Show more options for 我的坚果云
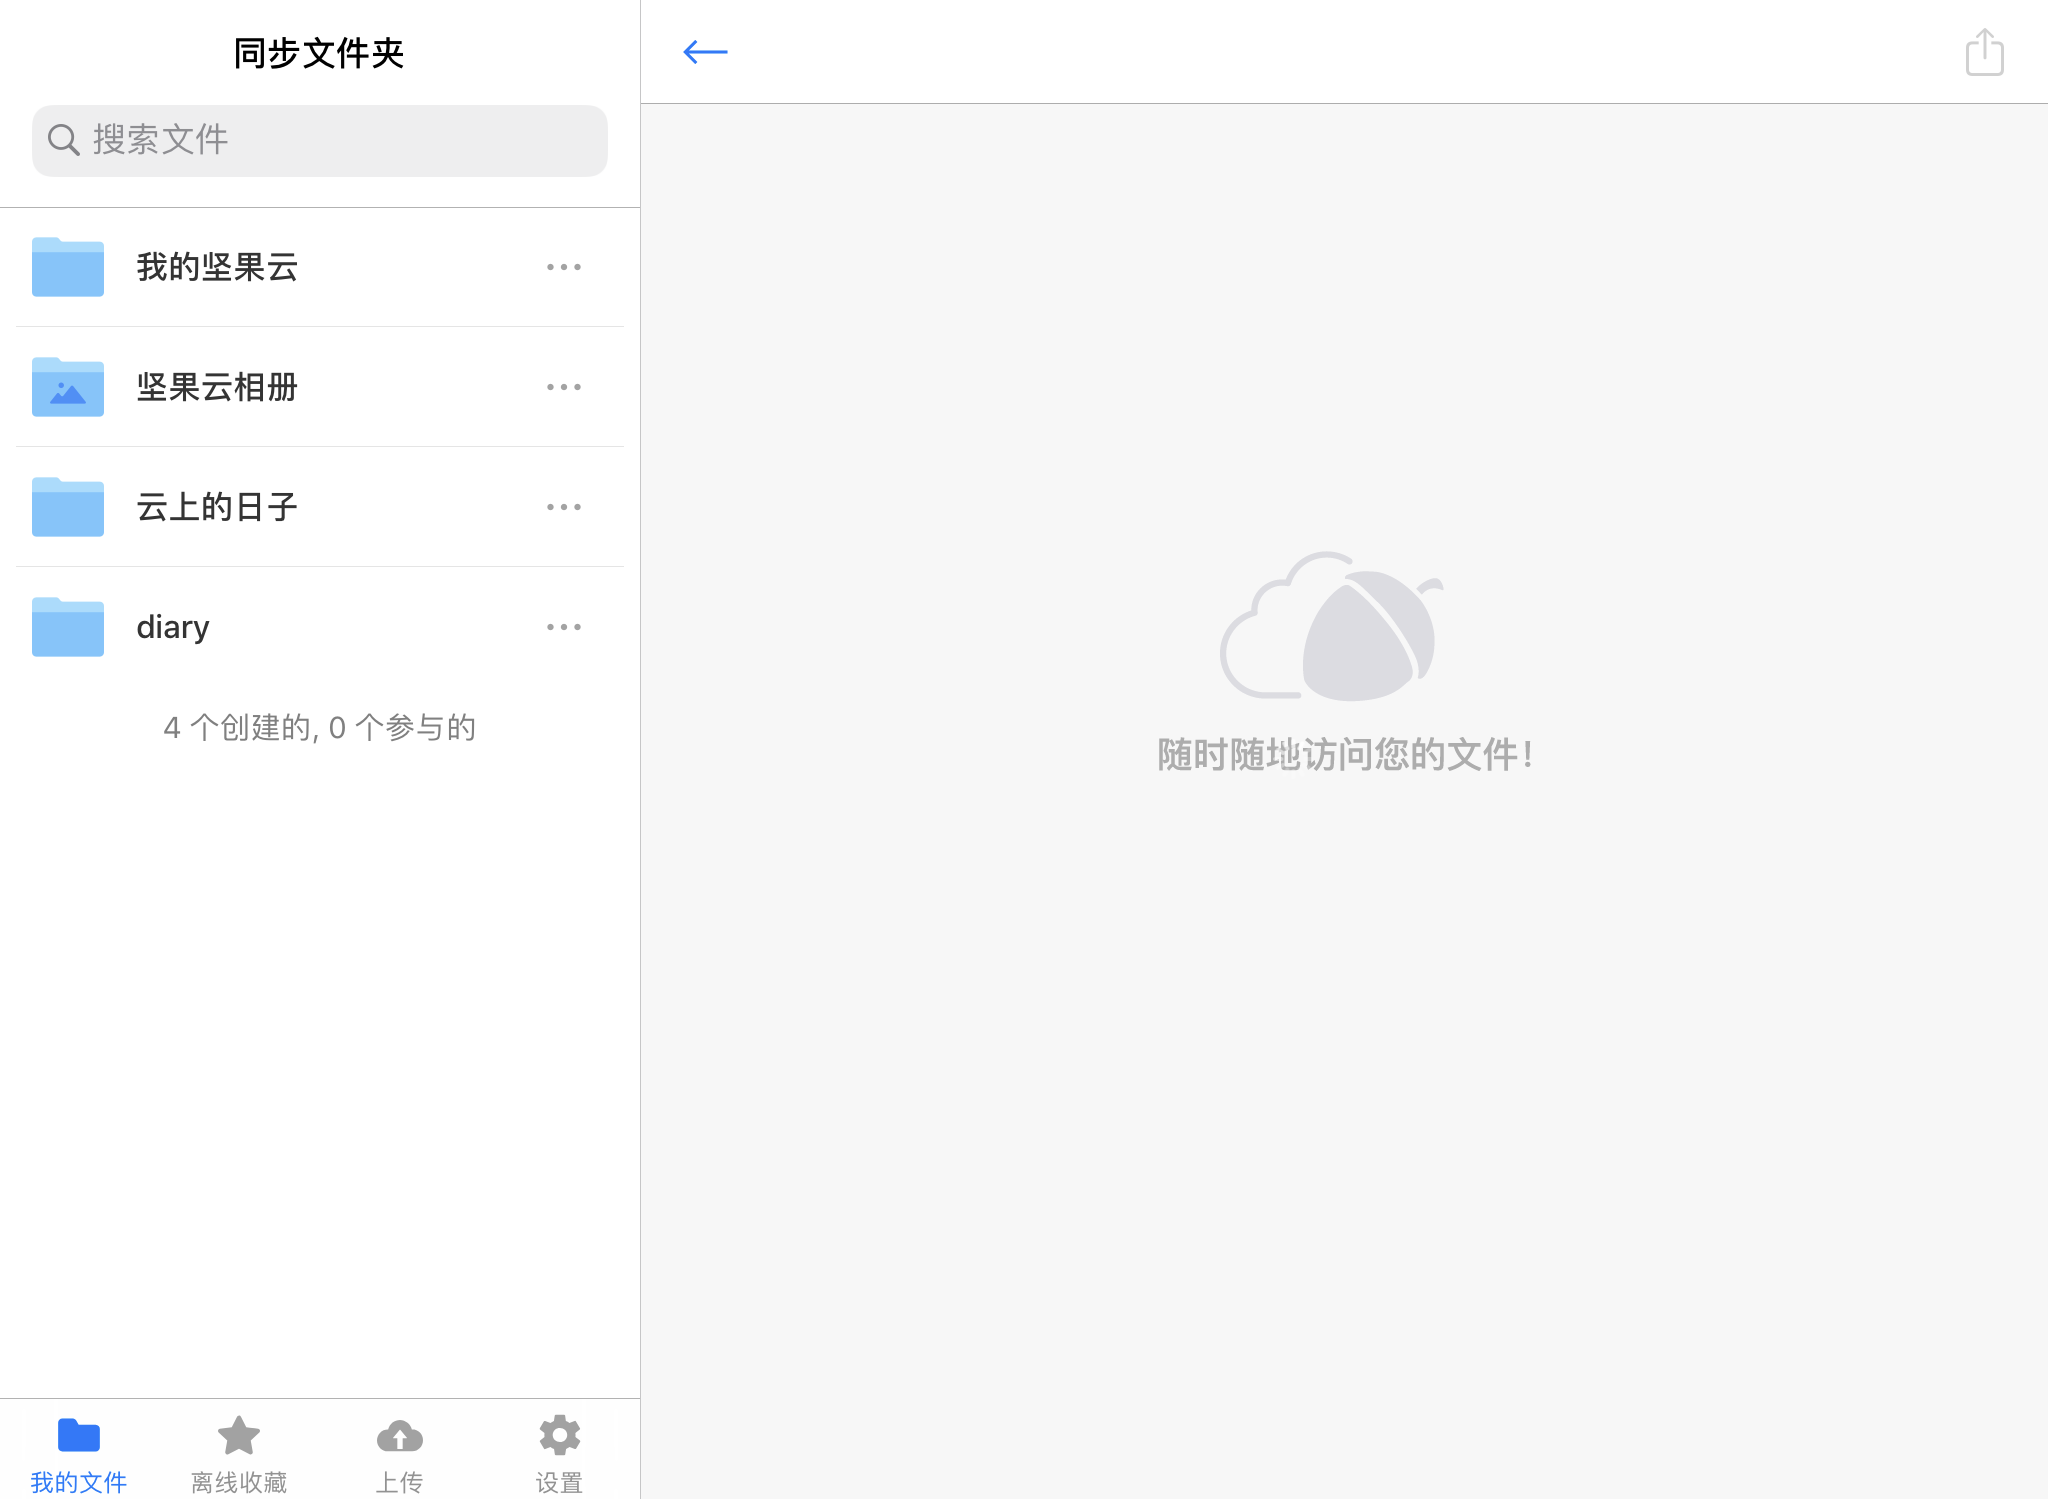 [x=564, y=267]
